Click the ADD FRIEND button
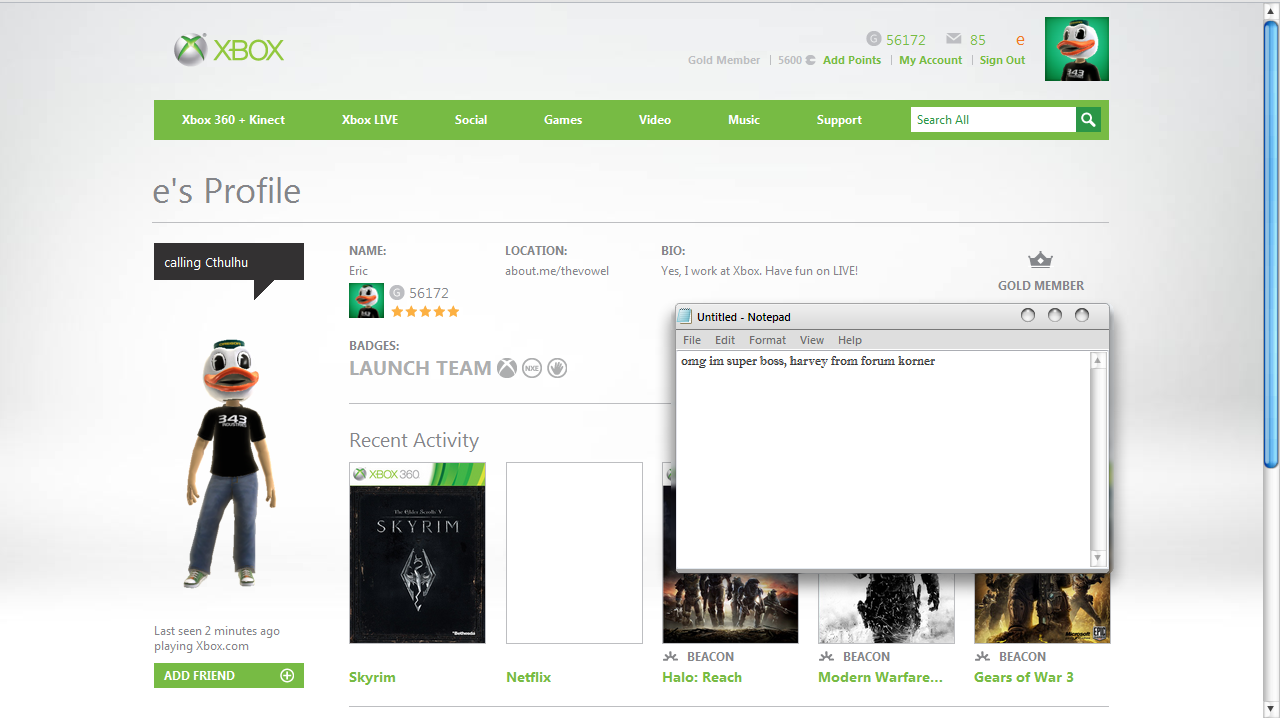 point(229,676)
